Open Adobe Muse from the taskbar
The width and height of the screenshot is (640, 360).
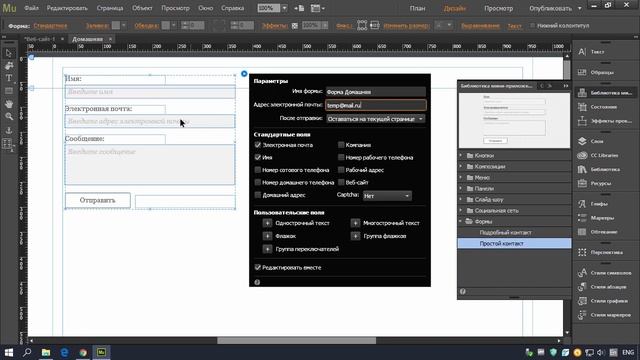[101, 352]
